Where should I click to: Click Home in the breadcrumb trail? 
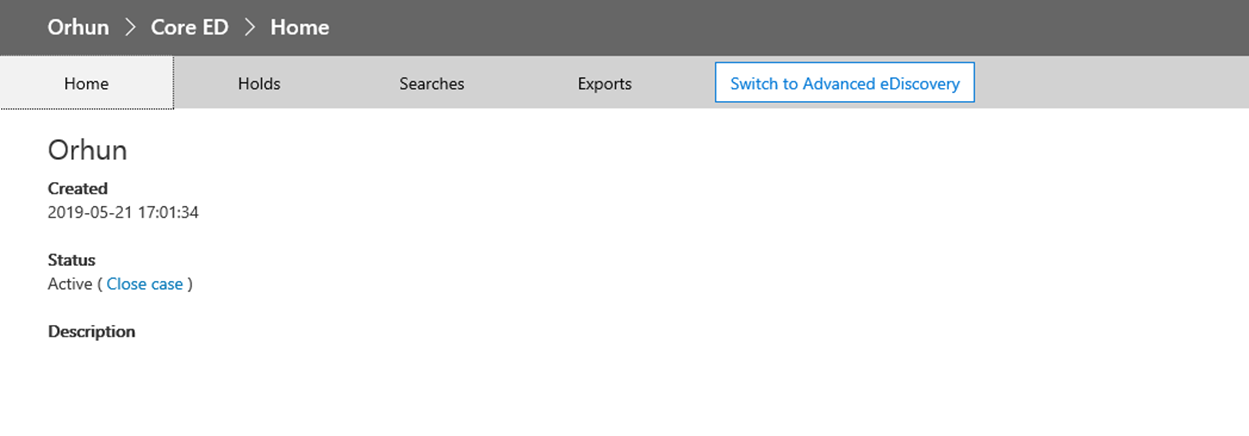(x=300, y=27)
